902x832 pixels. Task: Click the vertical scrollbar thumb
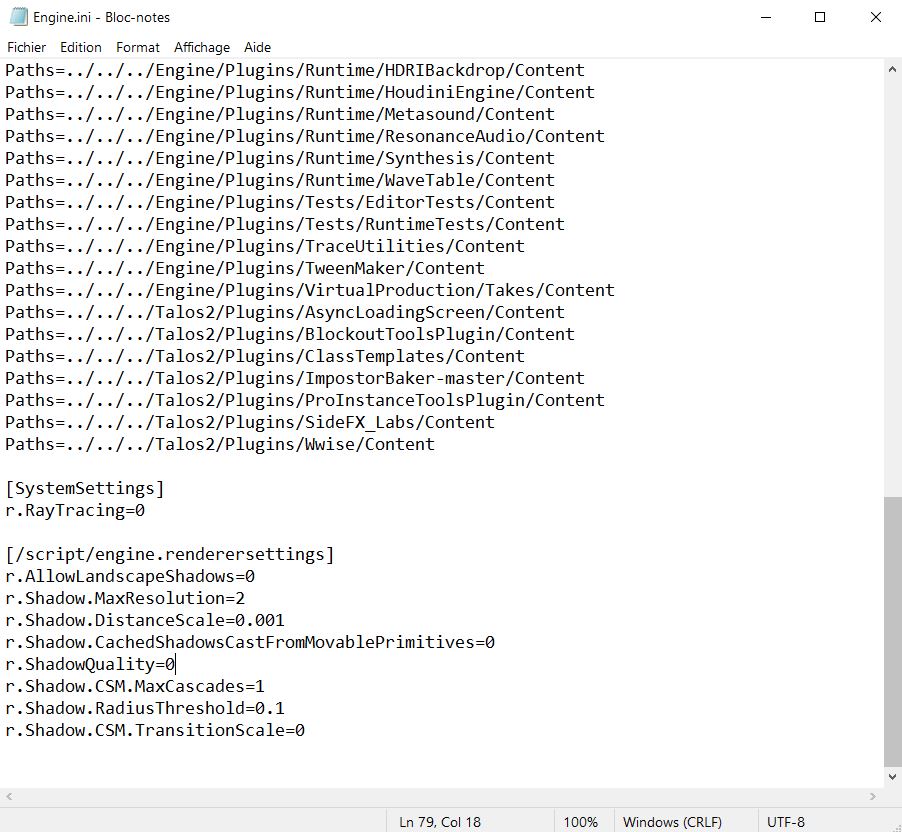tap(892, 630)
